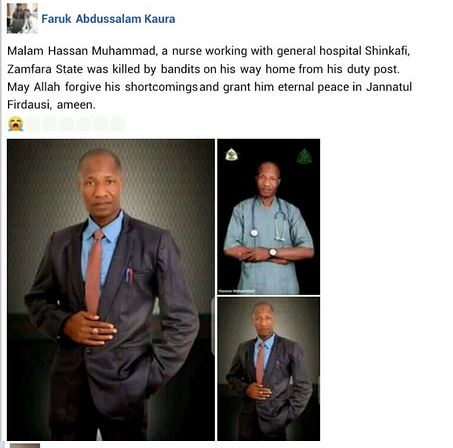The width and height of the screenshot is (453, 448).
Task: Open the photo of nurse in scrubs
Action: point(269,217)
